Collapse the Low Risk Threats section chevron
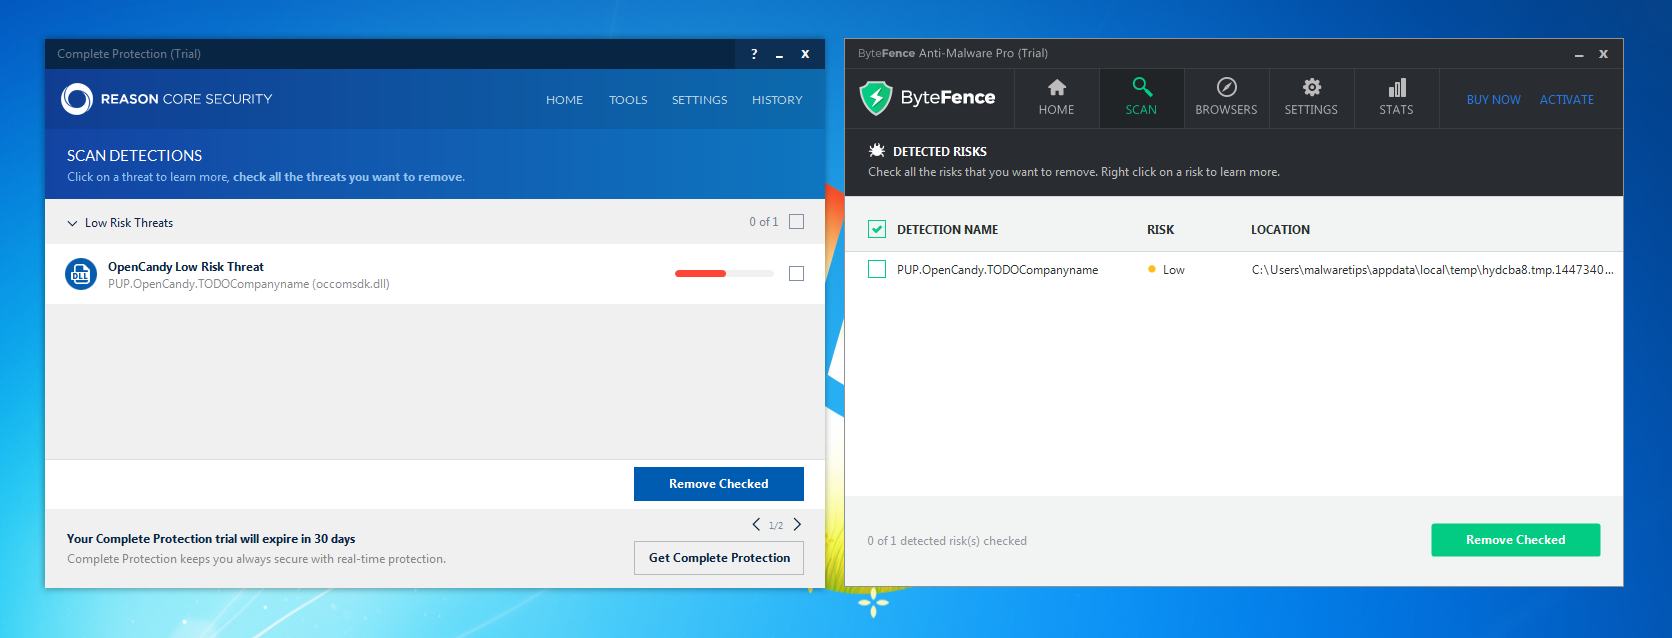 pyautogui.click(x=72, y=223)
